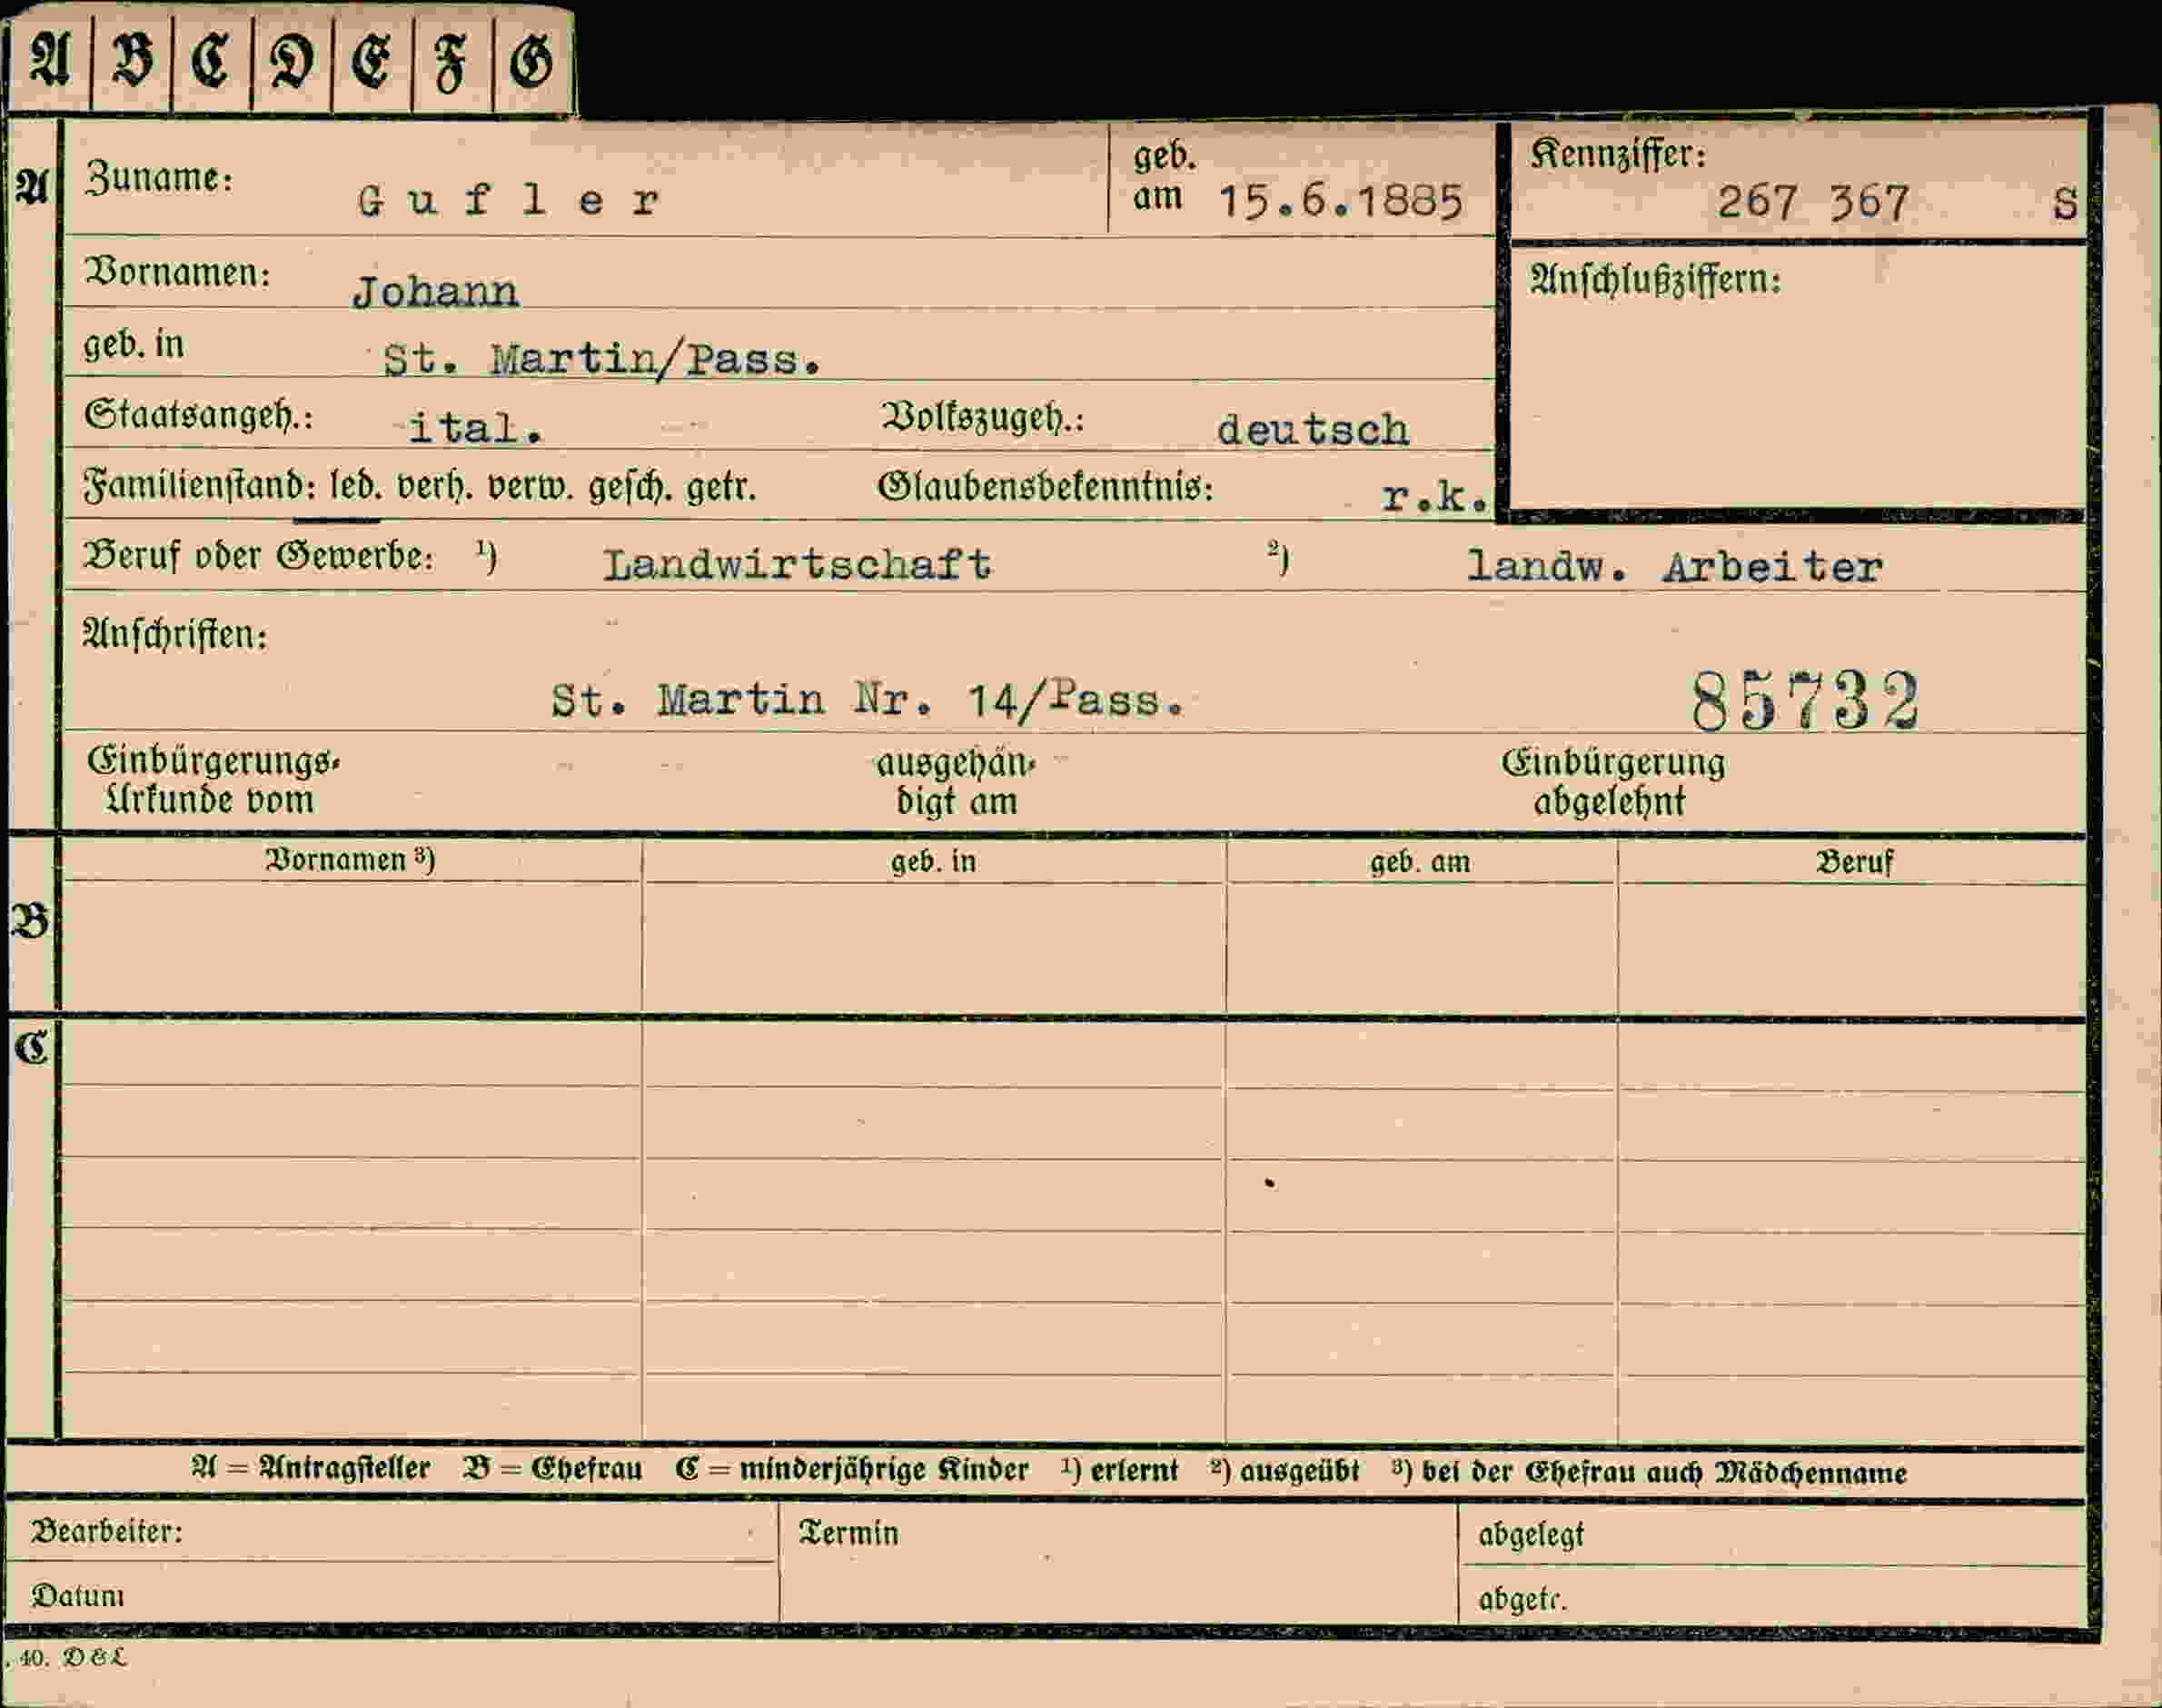Click the 'Datum' field label

coord(78,1596)
